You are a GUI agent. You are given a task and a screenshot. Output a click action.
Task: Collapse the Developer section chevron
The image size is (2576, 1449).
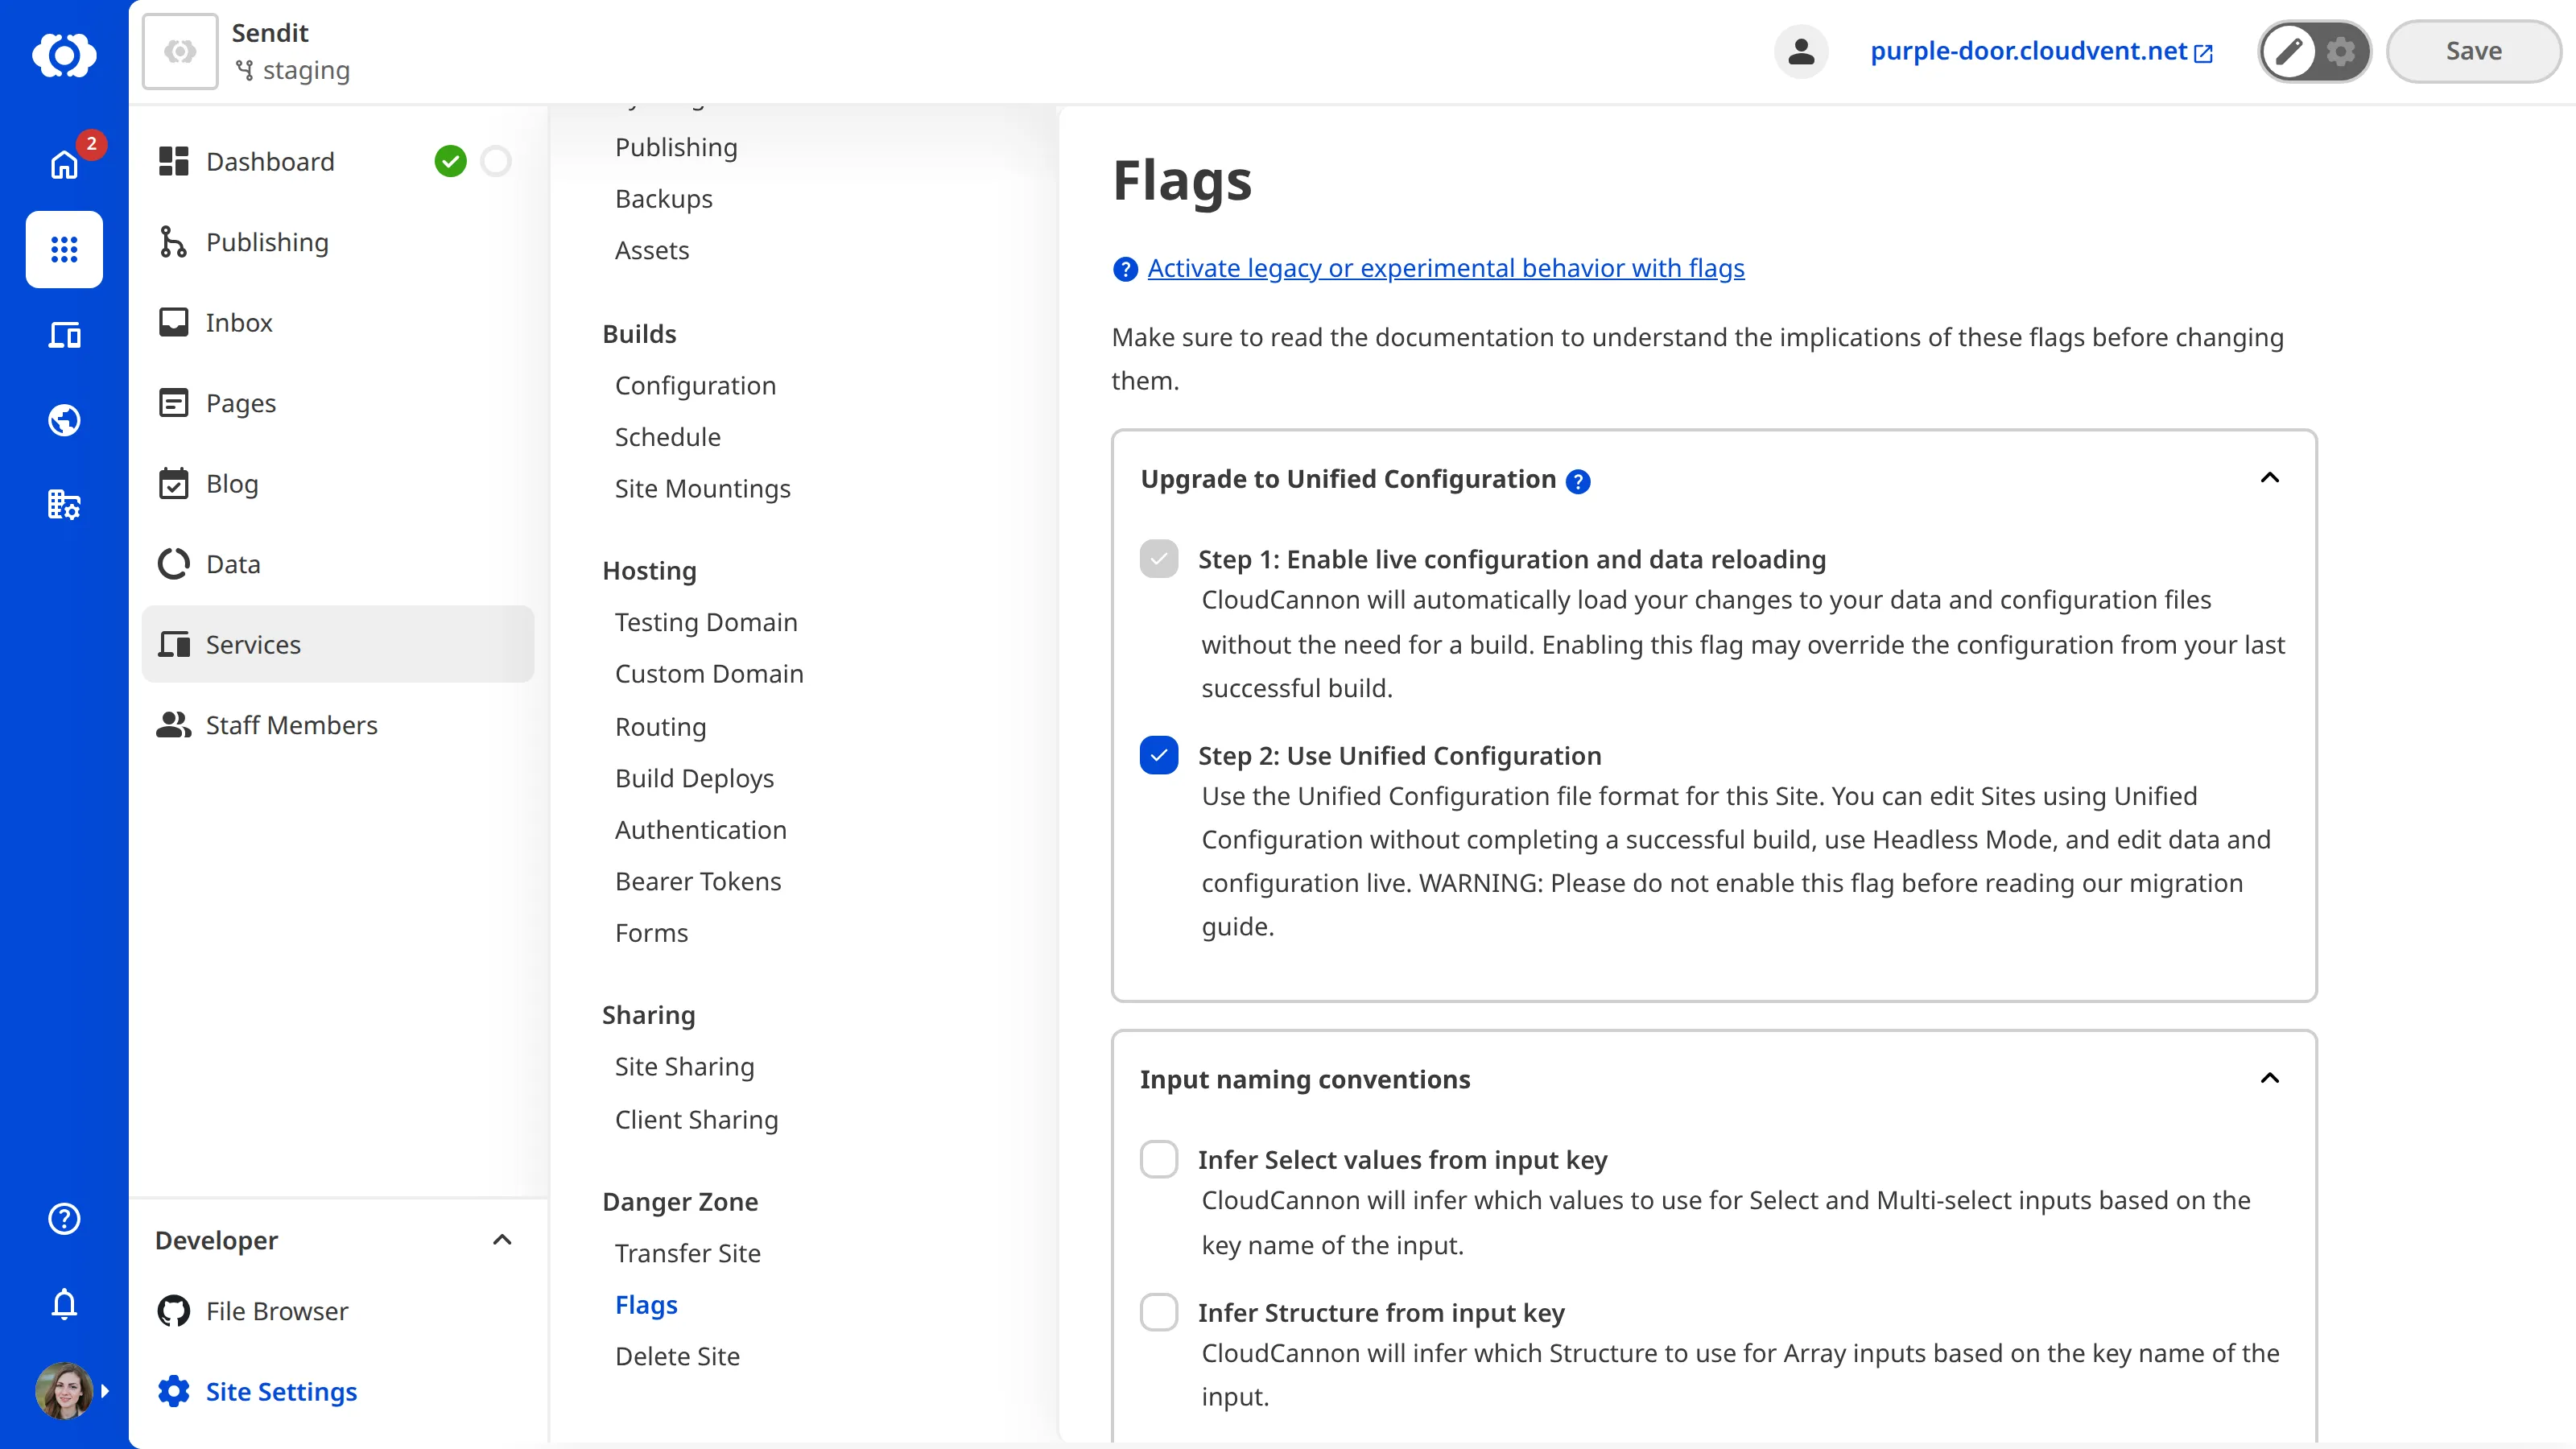click(502, 1240)
